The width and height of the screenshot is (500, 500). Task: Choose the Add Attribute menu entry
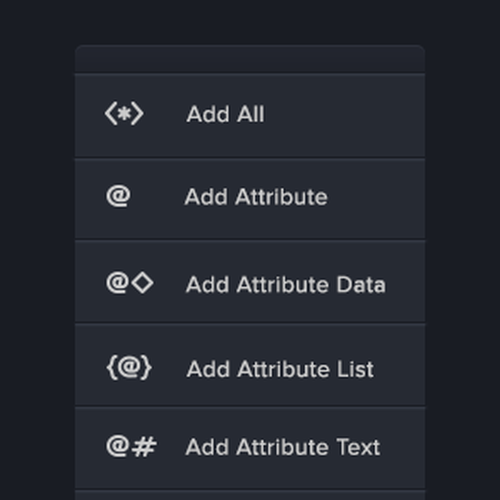pyautogui.click(x=250, y=199)
